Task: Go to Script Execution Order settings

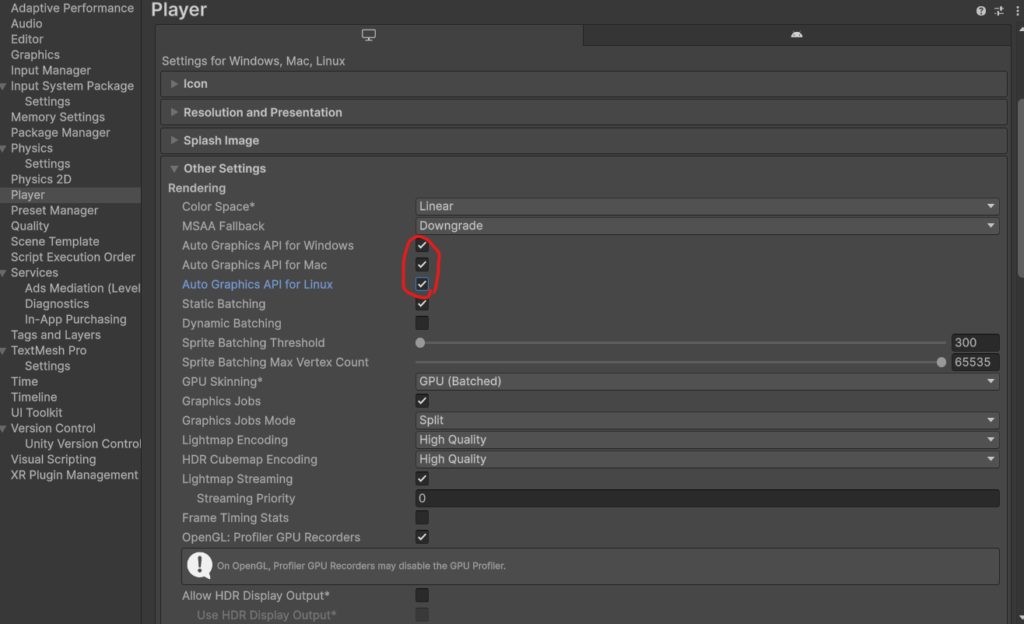Action: (x=72, y=257)
